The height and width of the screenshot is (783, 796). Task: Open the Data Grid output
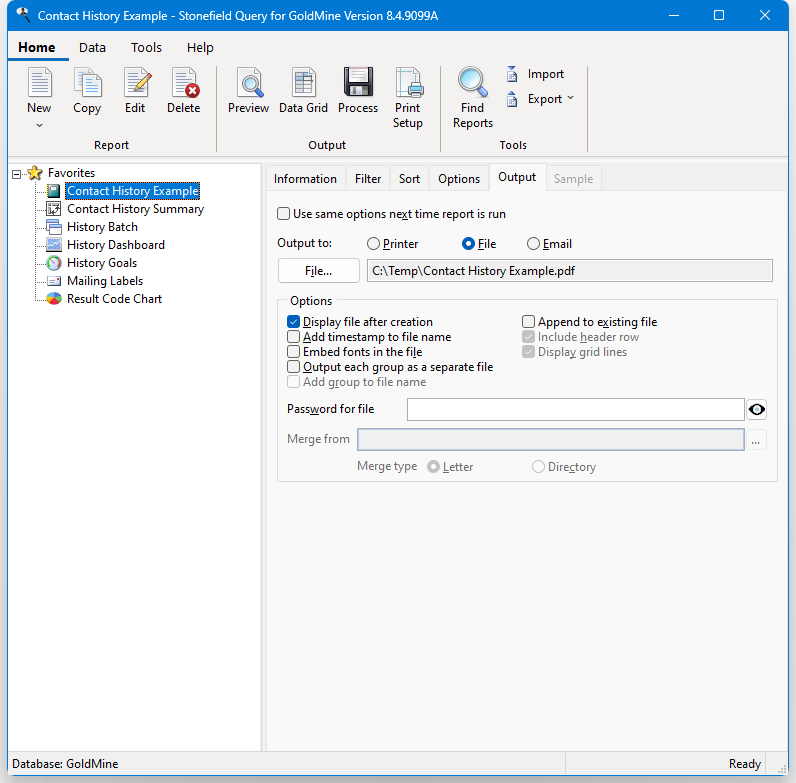[304, 82]
